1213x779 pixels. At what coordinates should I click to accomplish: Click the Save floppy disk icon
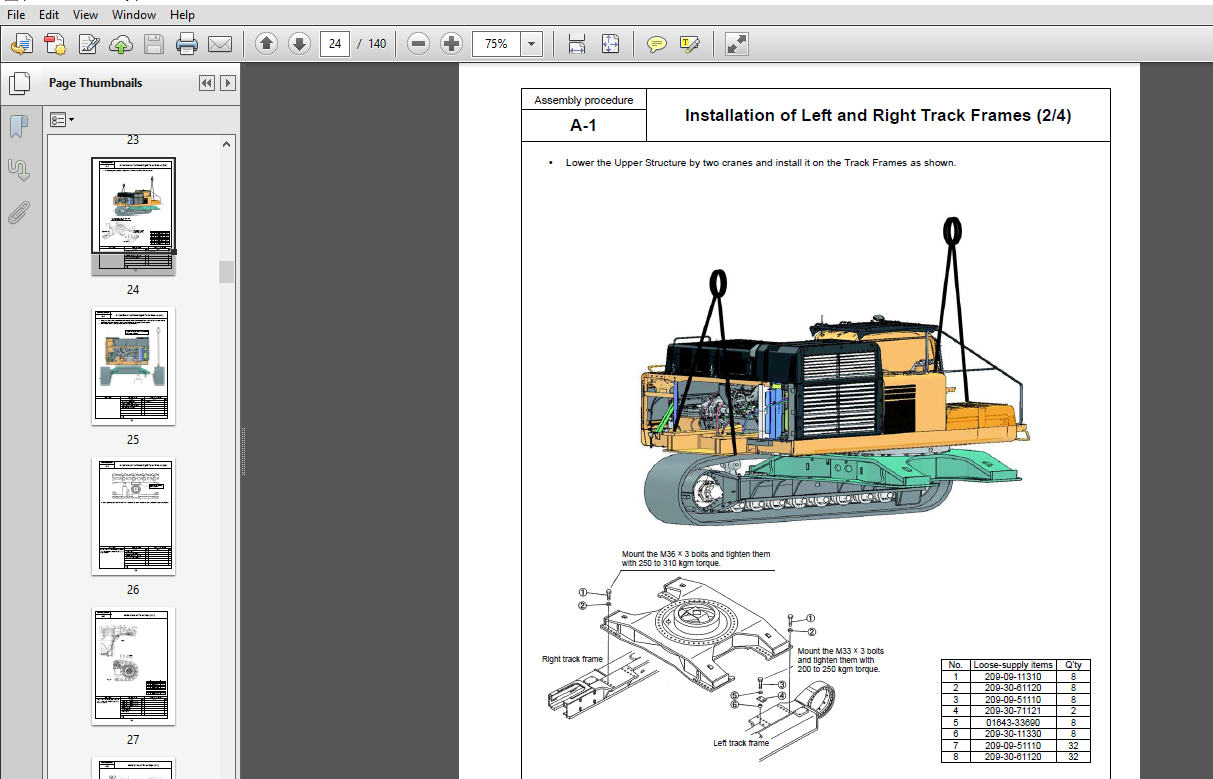coord(154,44)
